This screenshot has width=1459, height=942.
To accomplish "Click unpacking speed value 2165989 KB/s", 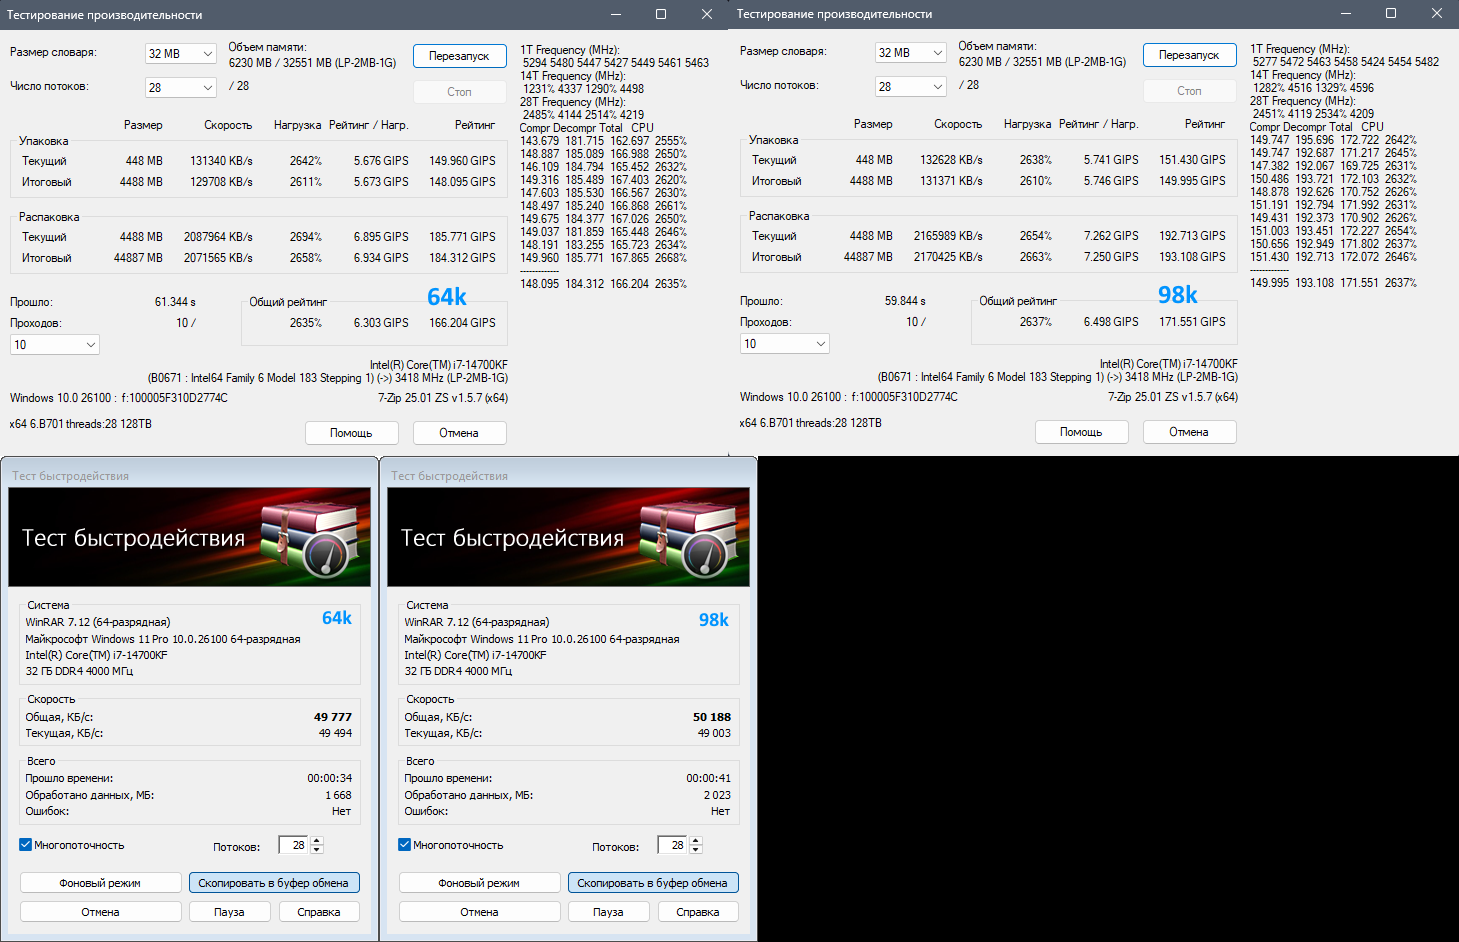I will (948, 236).
